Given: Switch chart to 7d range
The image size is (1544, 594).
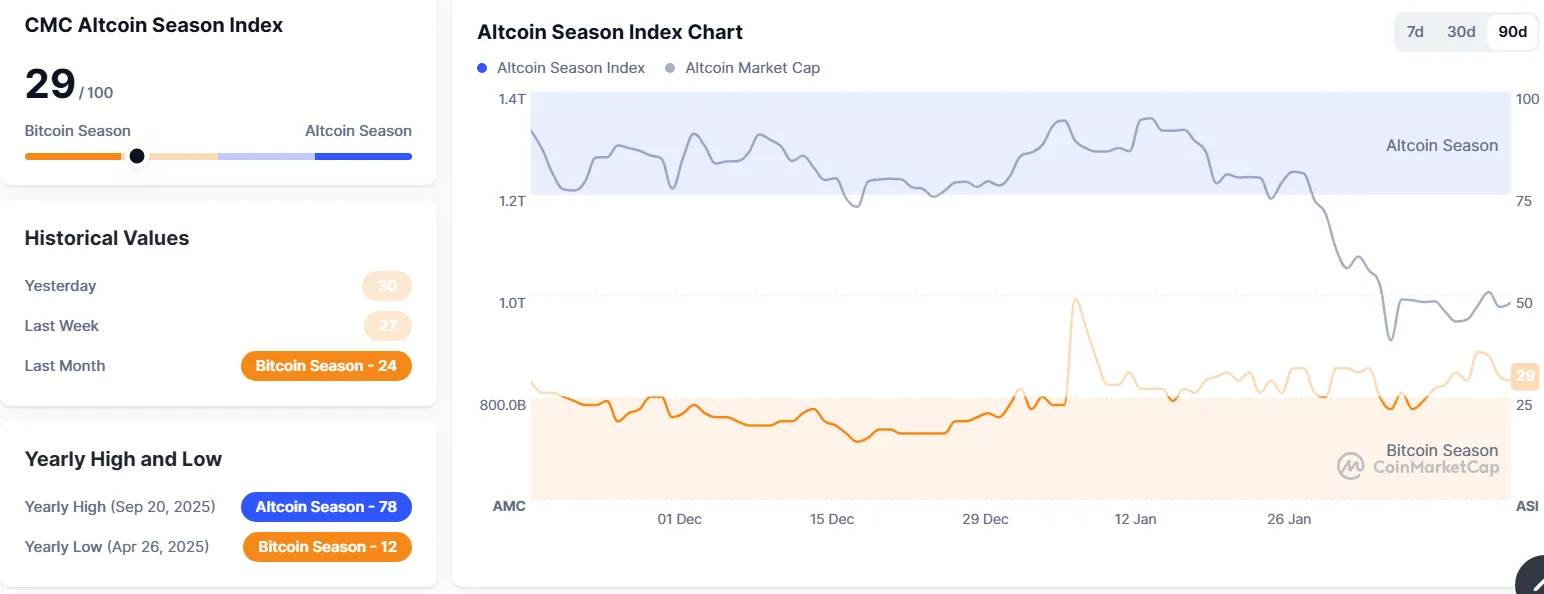Looking at the screenshot, I should click(x=1415, y=32).
